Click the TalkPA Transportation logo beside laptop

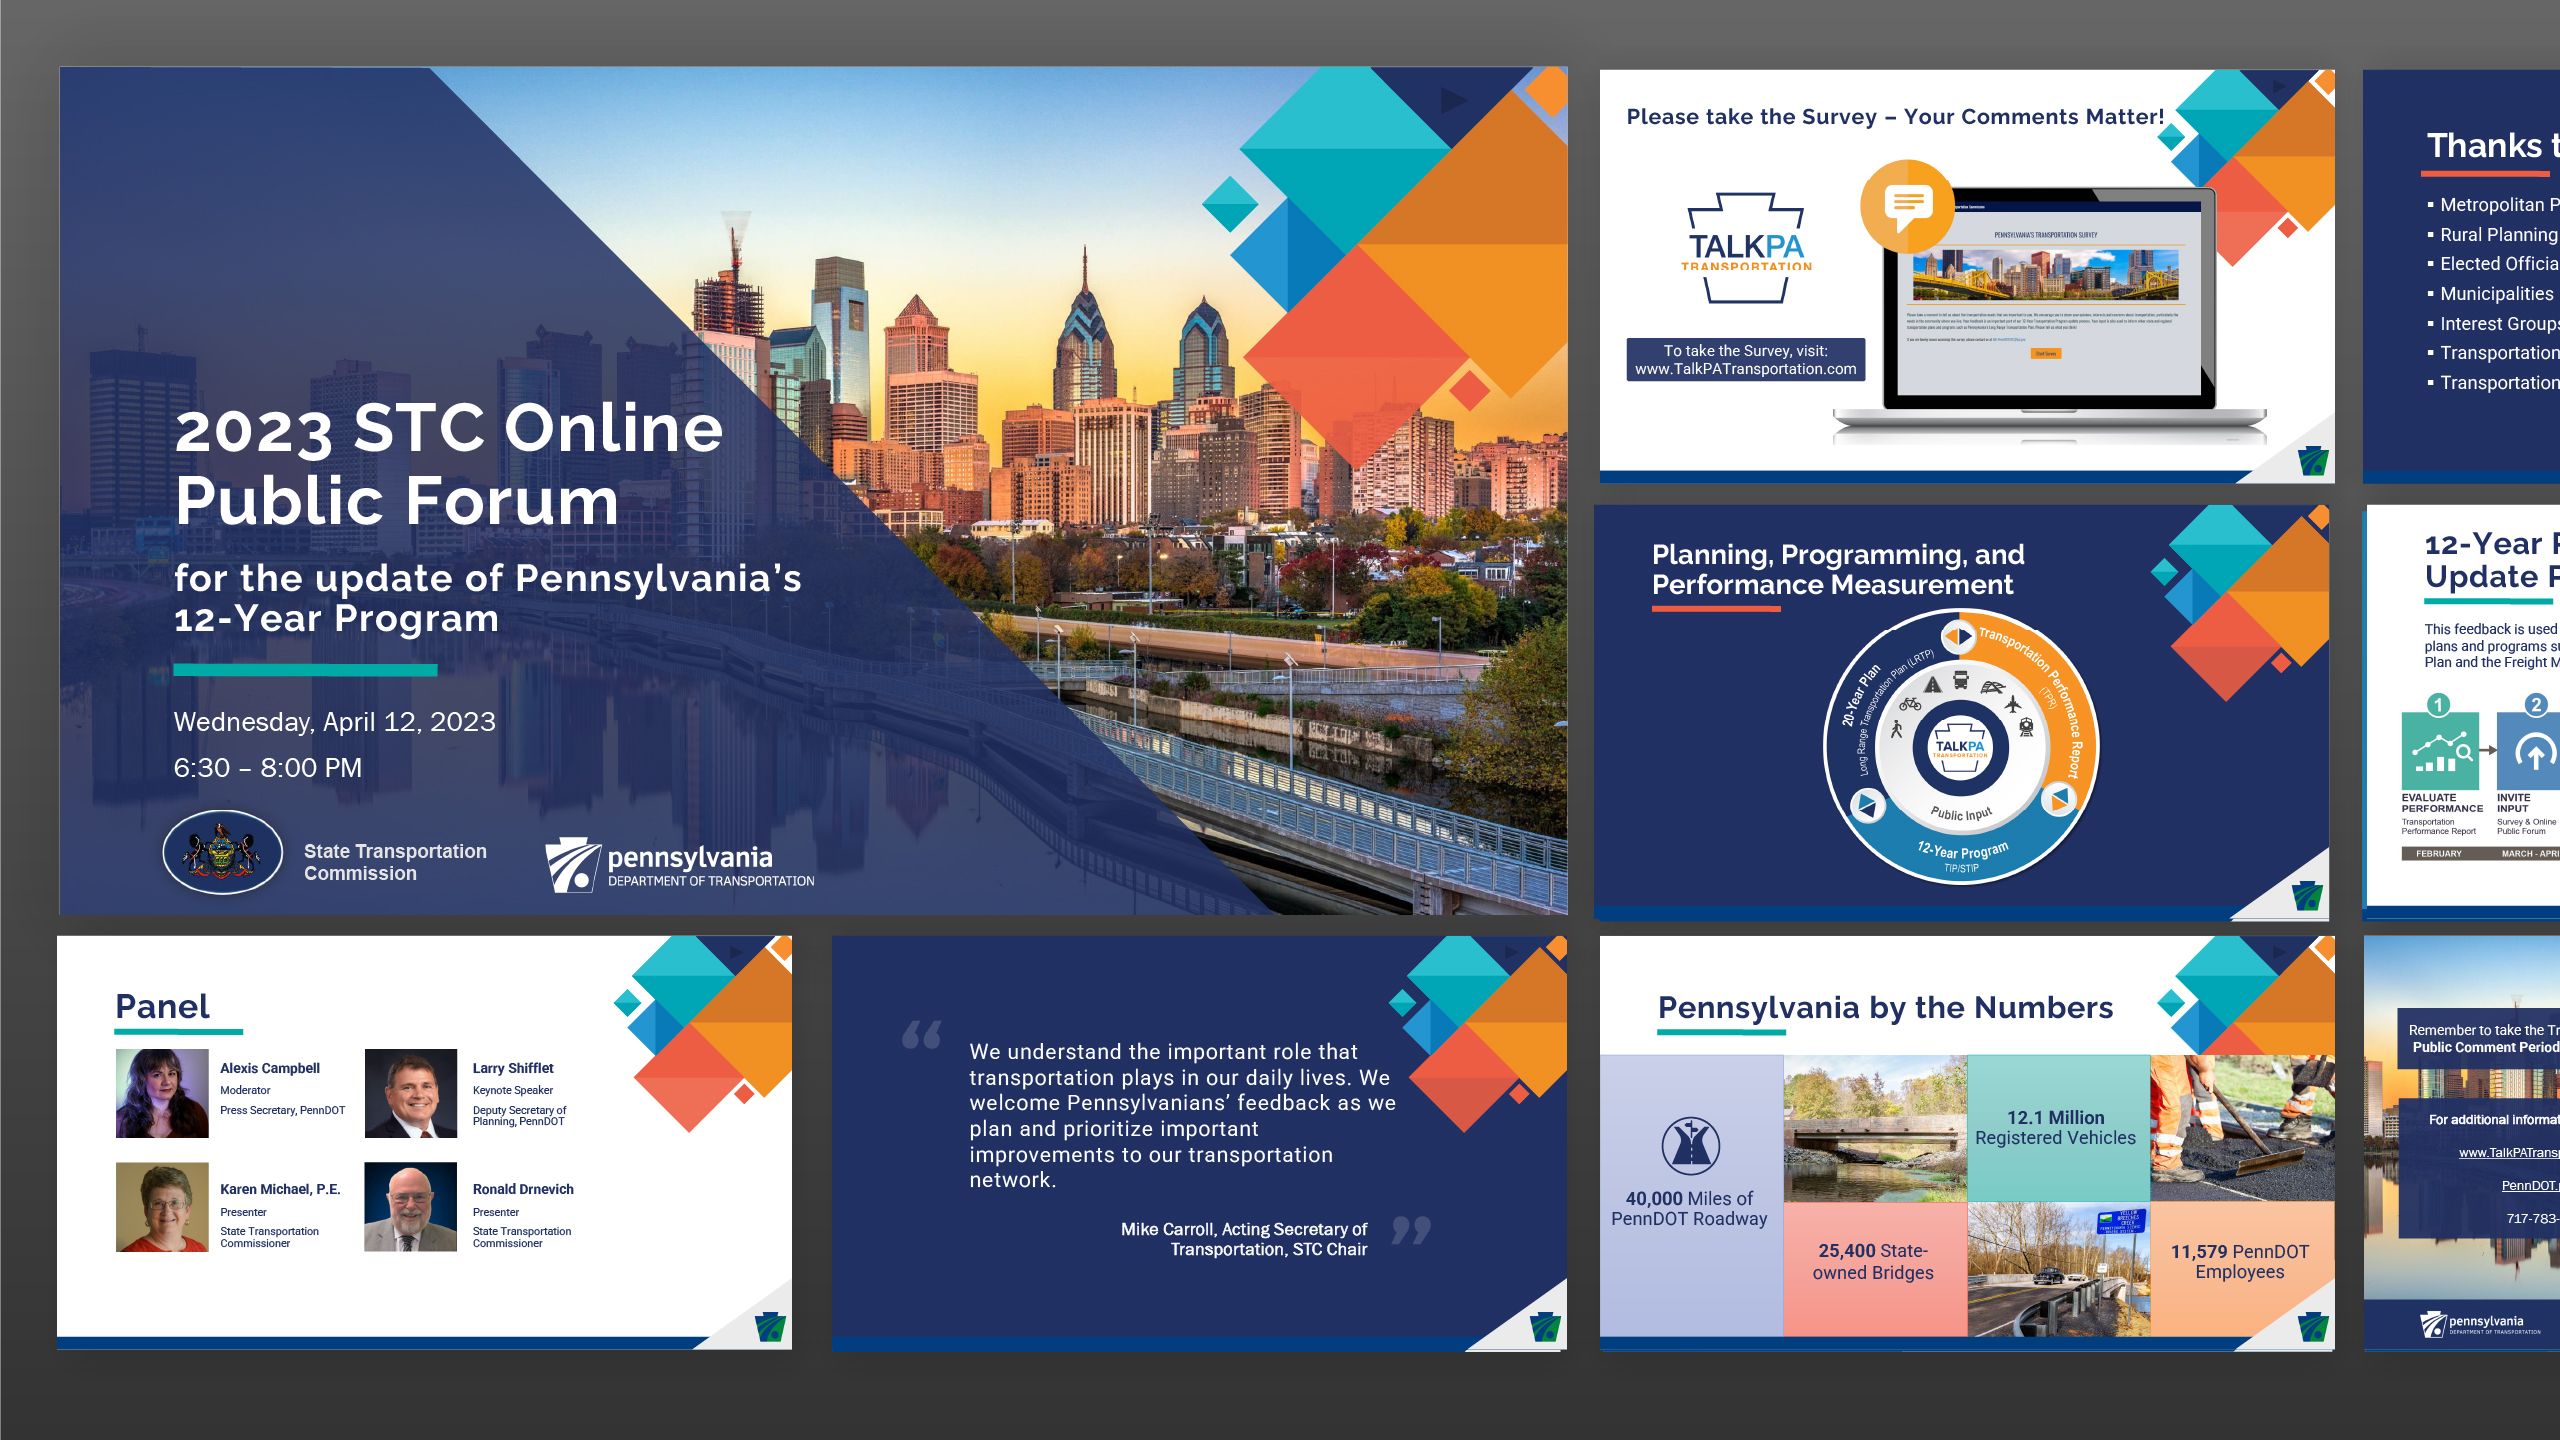click(x=1746, y=249)
